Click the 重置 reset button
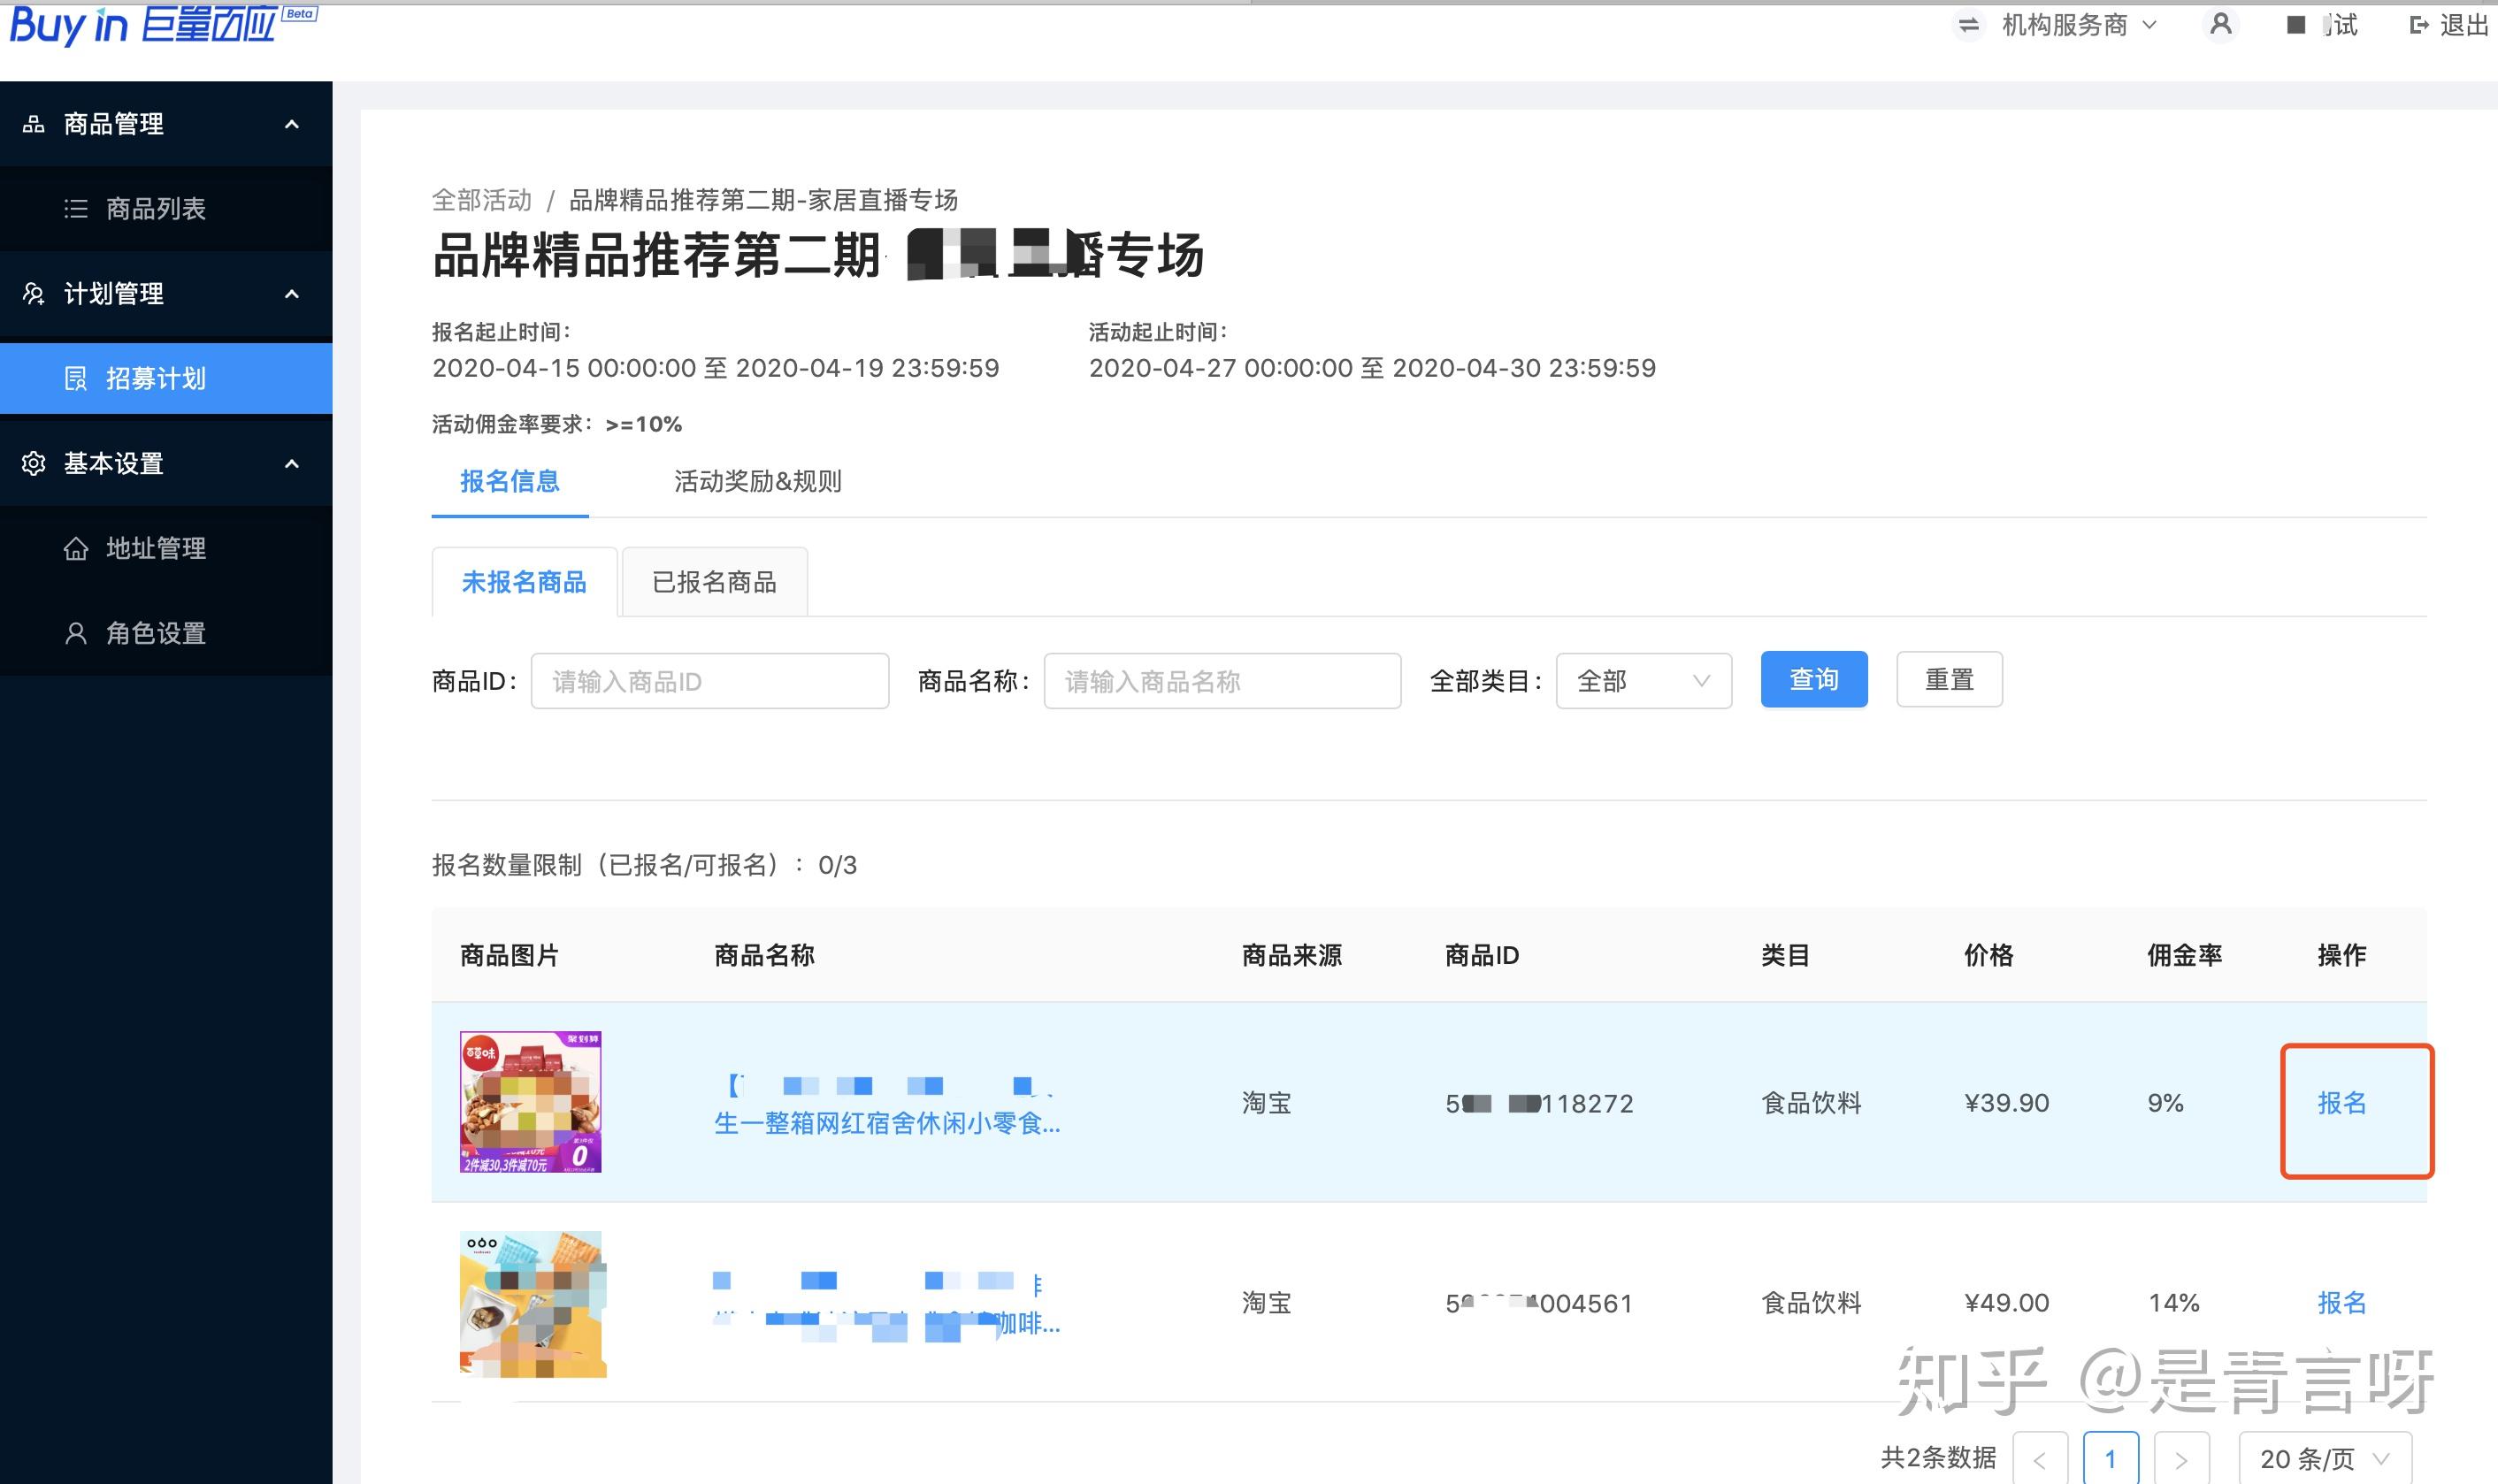 pyautogui.click(x=1950, y=680)
